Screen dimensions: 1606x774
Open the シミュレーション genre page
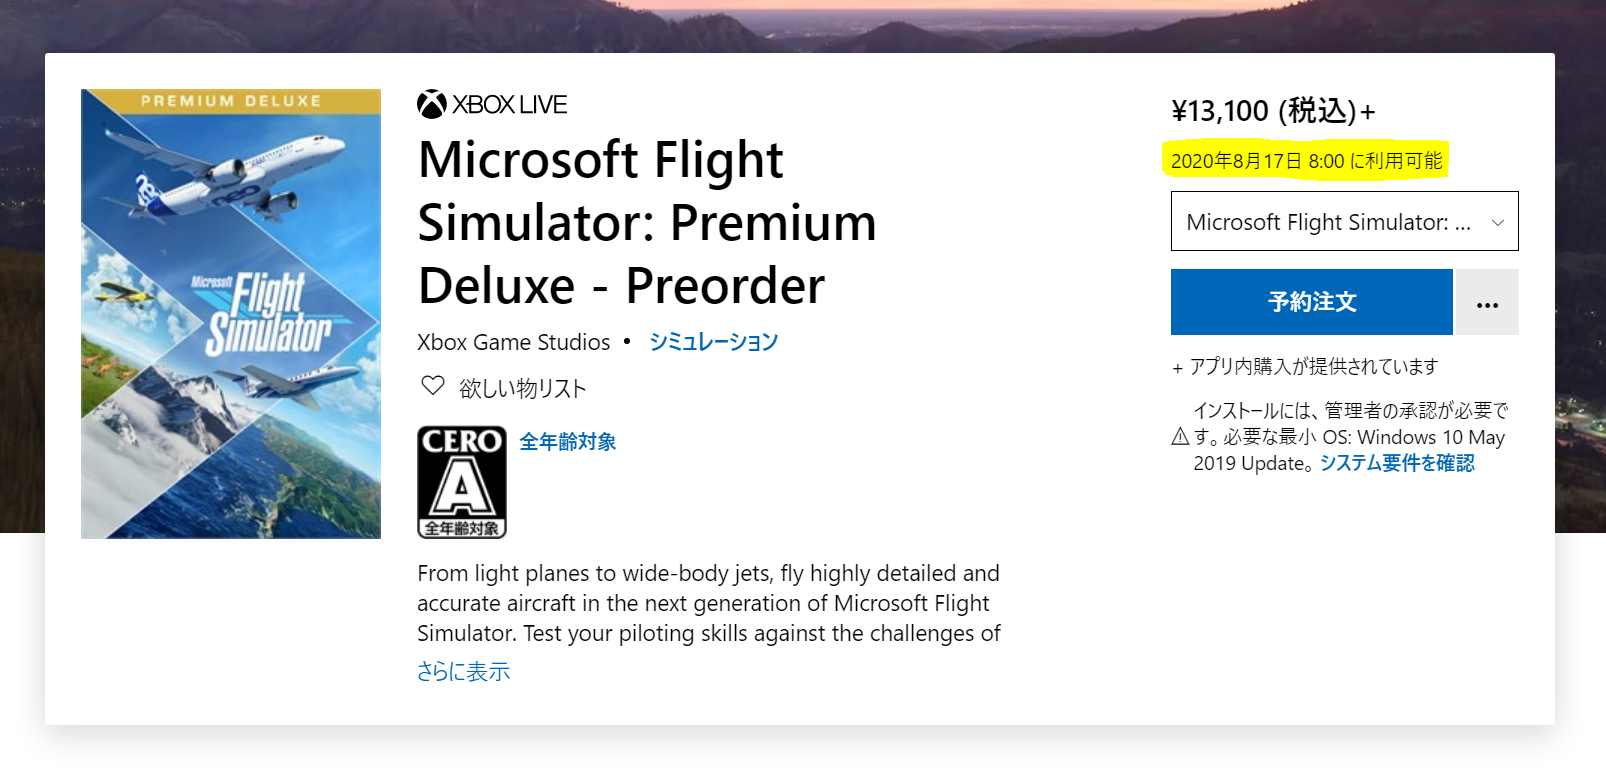712,341
